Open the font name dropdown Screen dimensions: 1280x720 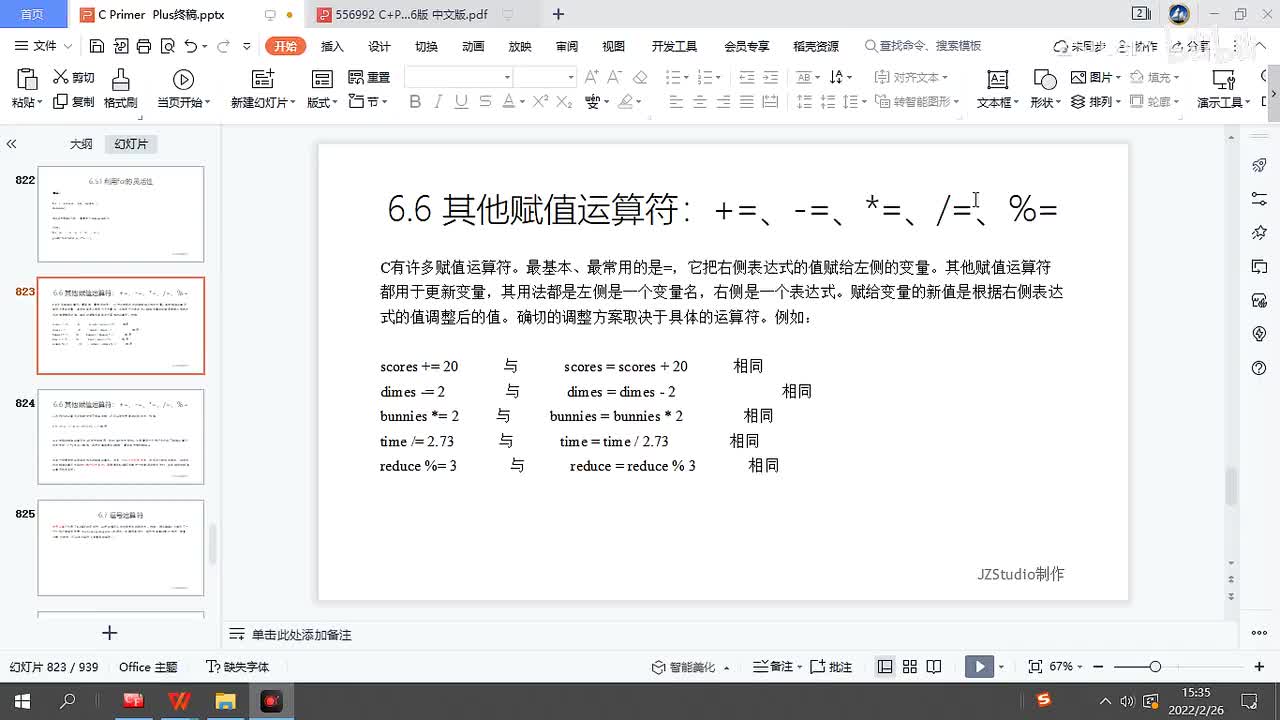pos(507,77)
